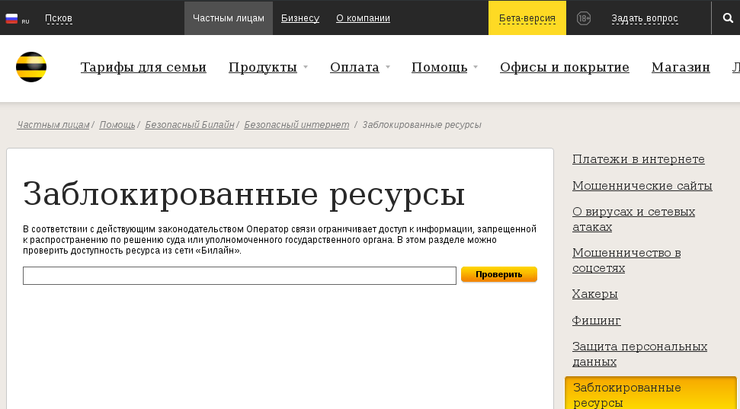Open the О компании section

point(363,18)
